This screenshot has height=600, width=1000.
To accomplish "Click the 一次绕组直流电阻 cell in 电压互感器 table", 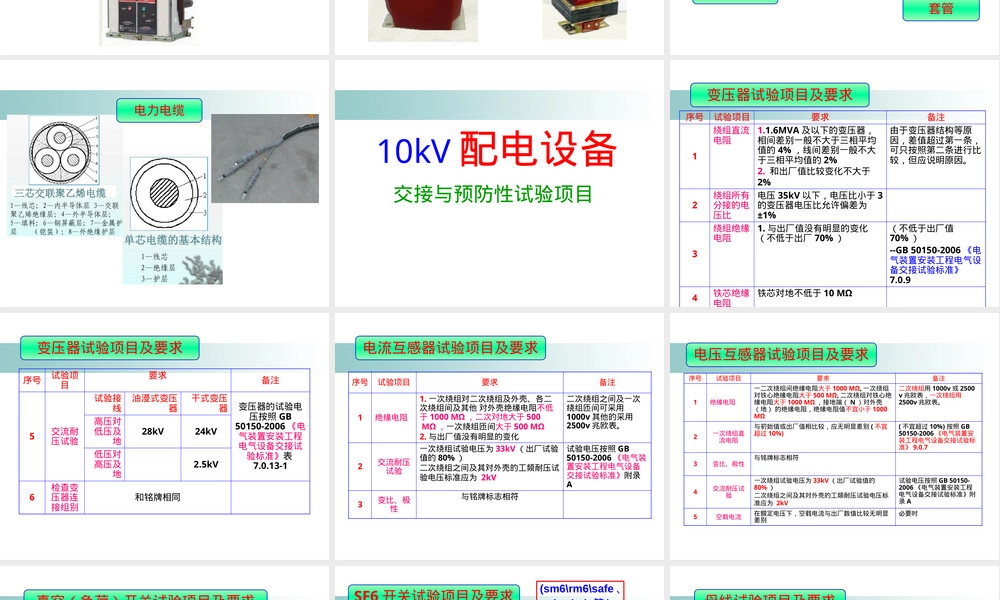I will tap(728, 437).
